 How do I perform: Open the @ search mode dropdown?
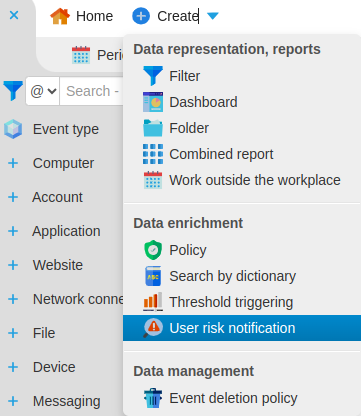coord(43,91)
